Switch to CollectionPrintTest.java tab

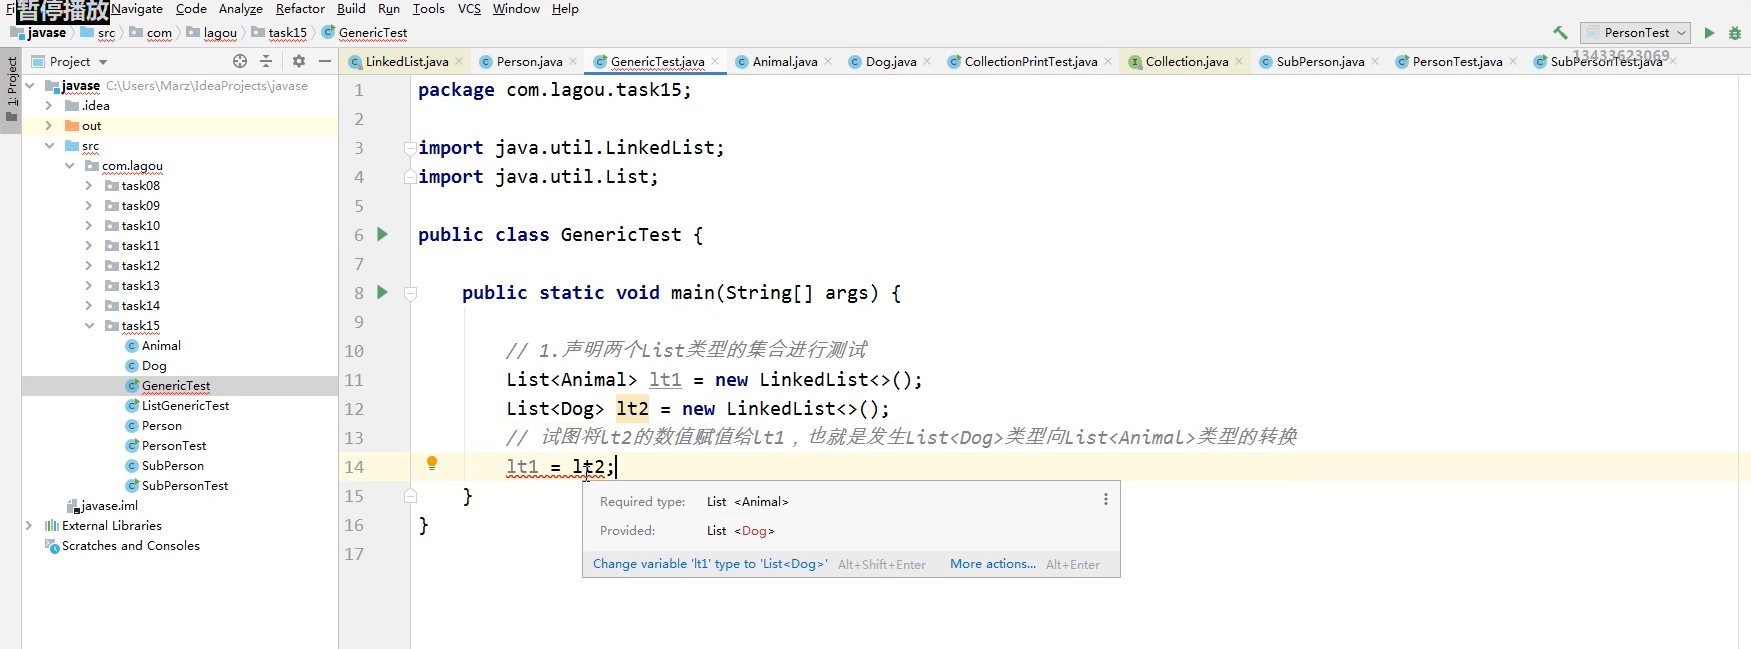pos(1030,62)
